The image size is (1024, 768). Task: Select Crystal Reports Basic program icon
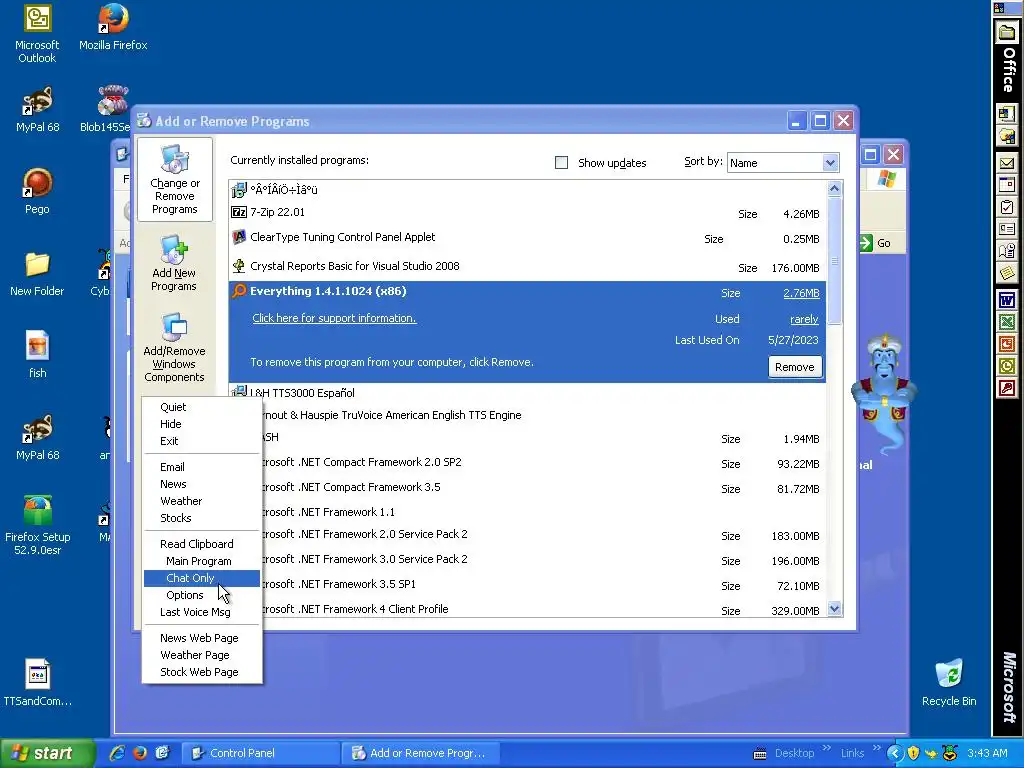pyautogui.click(x=239, y=266)
